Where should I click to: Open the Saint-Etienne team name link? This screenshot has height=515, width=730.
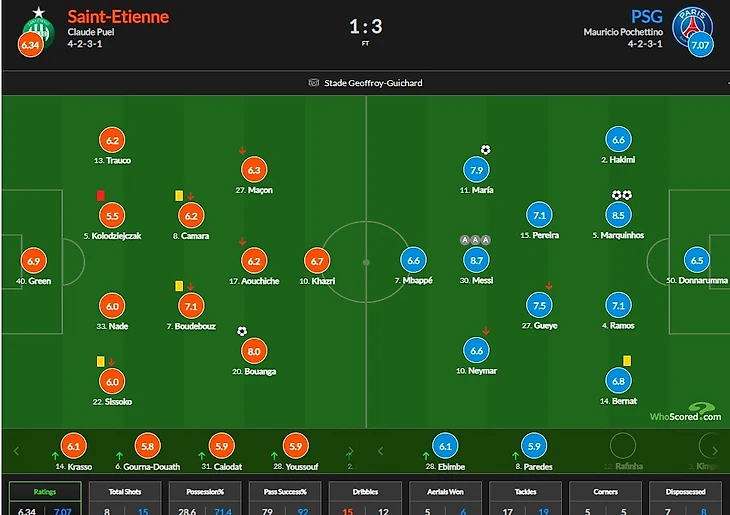tap(118, 17)
